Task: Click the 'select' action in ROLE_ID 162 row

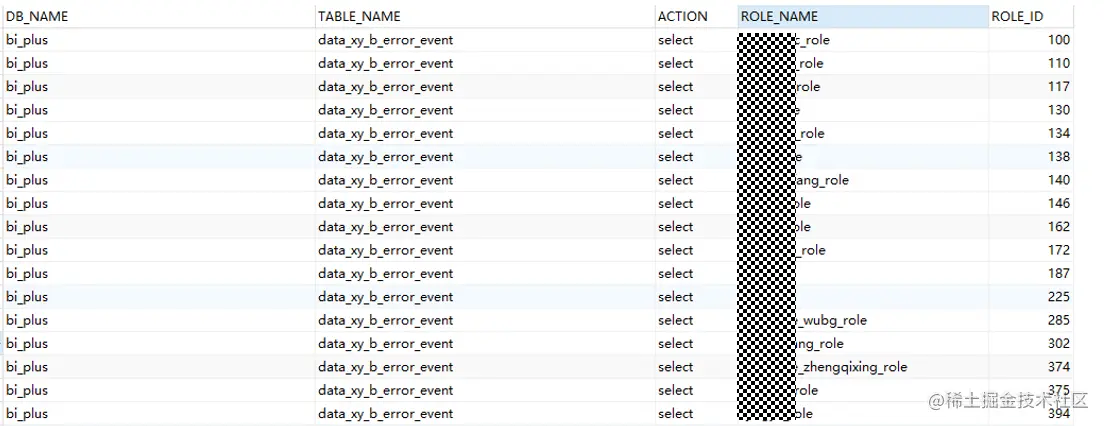Action: 676,227
